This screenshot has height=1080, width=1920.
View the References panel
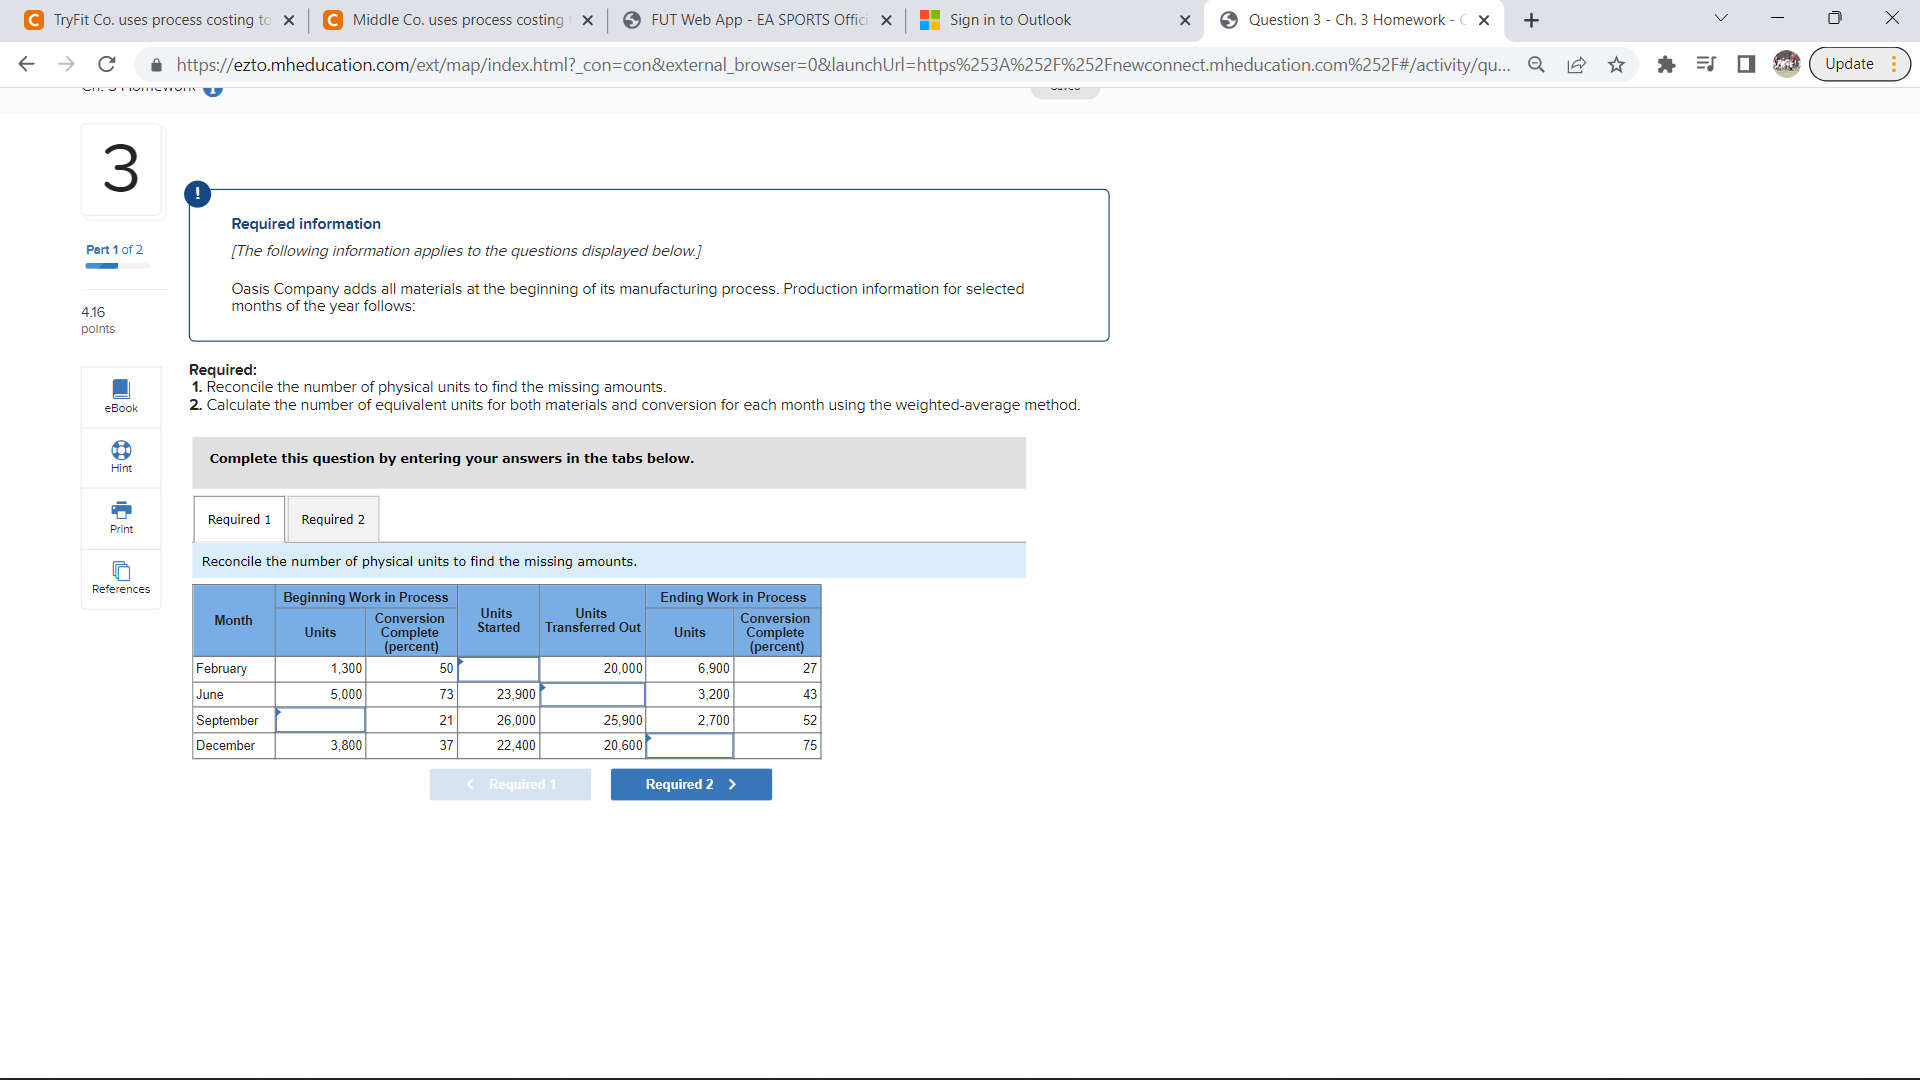120,578
